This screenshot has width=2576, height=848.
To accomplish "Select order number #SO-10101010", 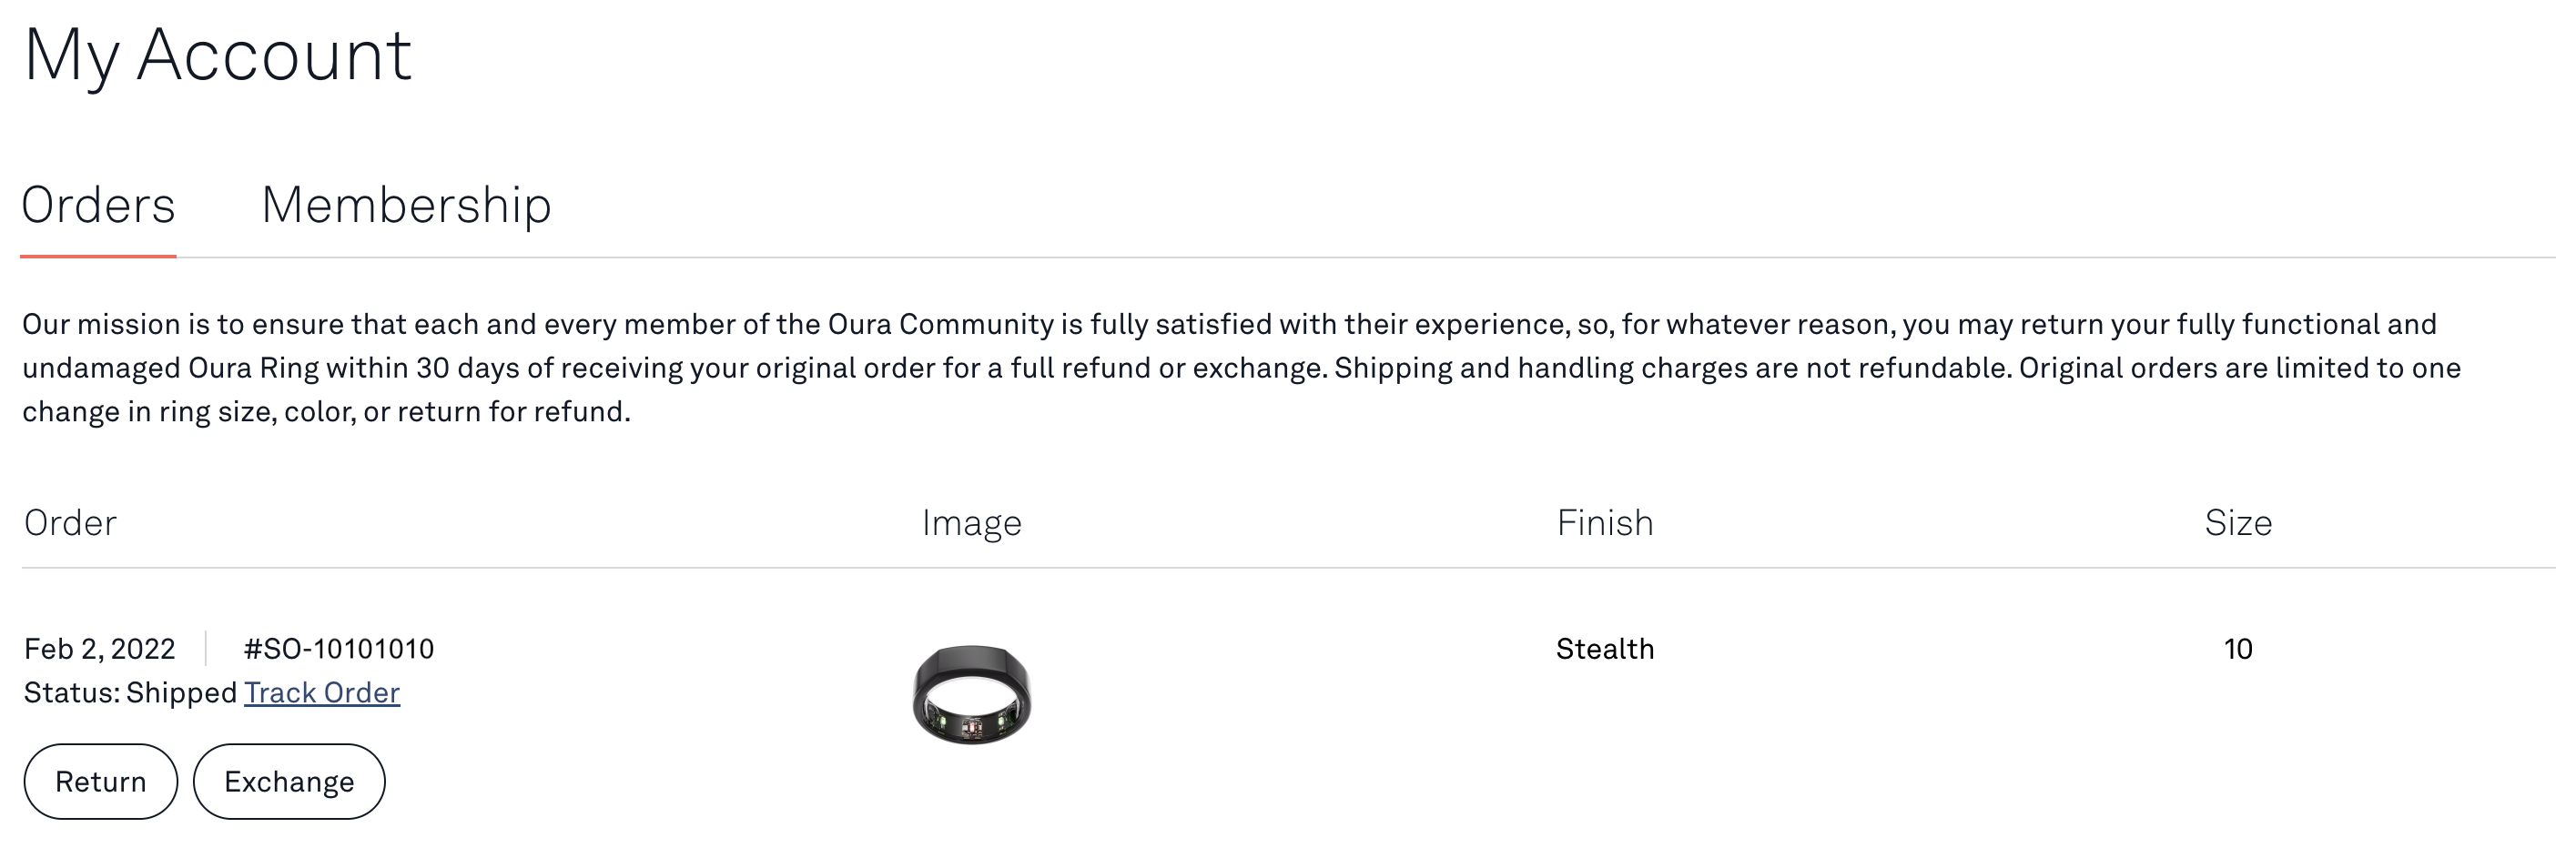I will [x=339, y=649].
